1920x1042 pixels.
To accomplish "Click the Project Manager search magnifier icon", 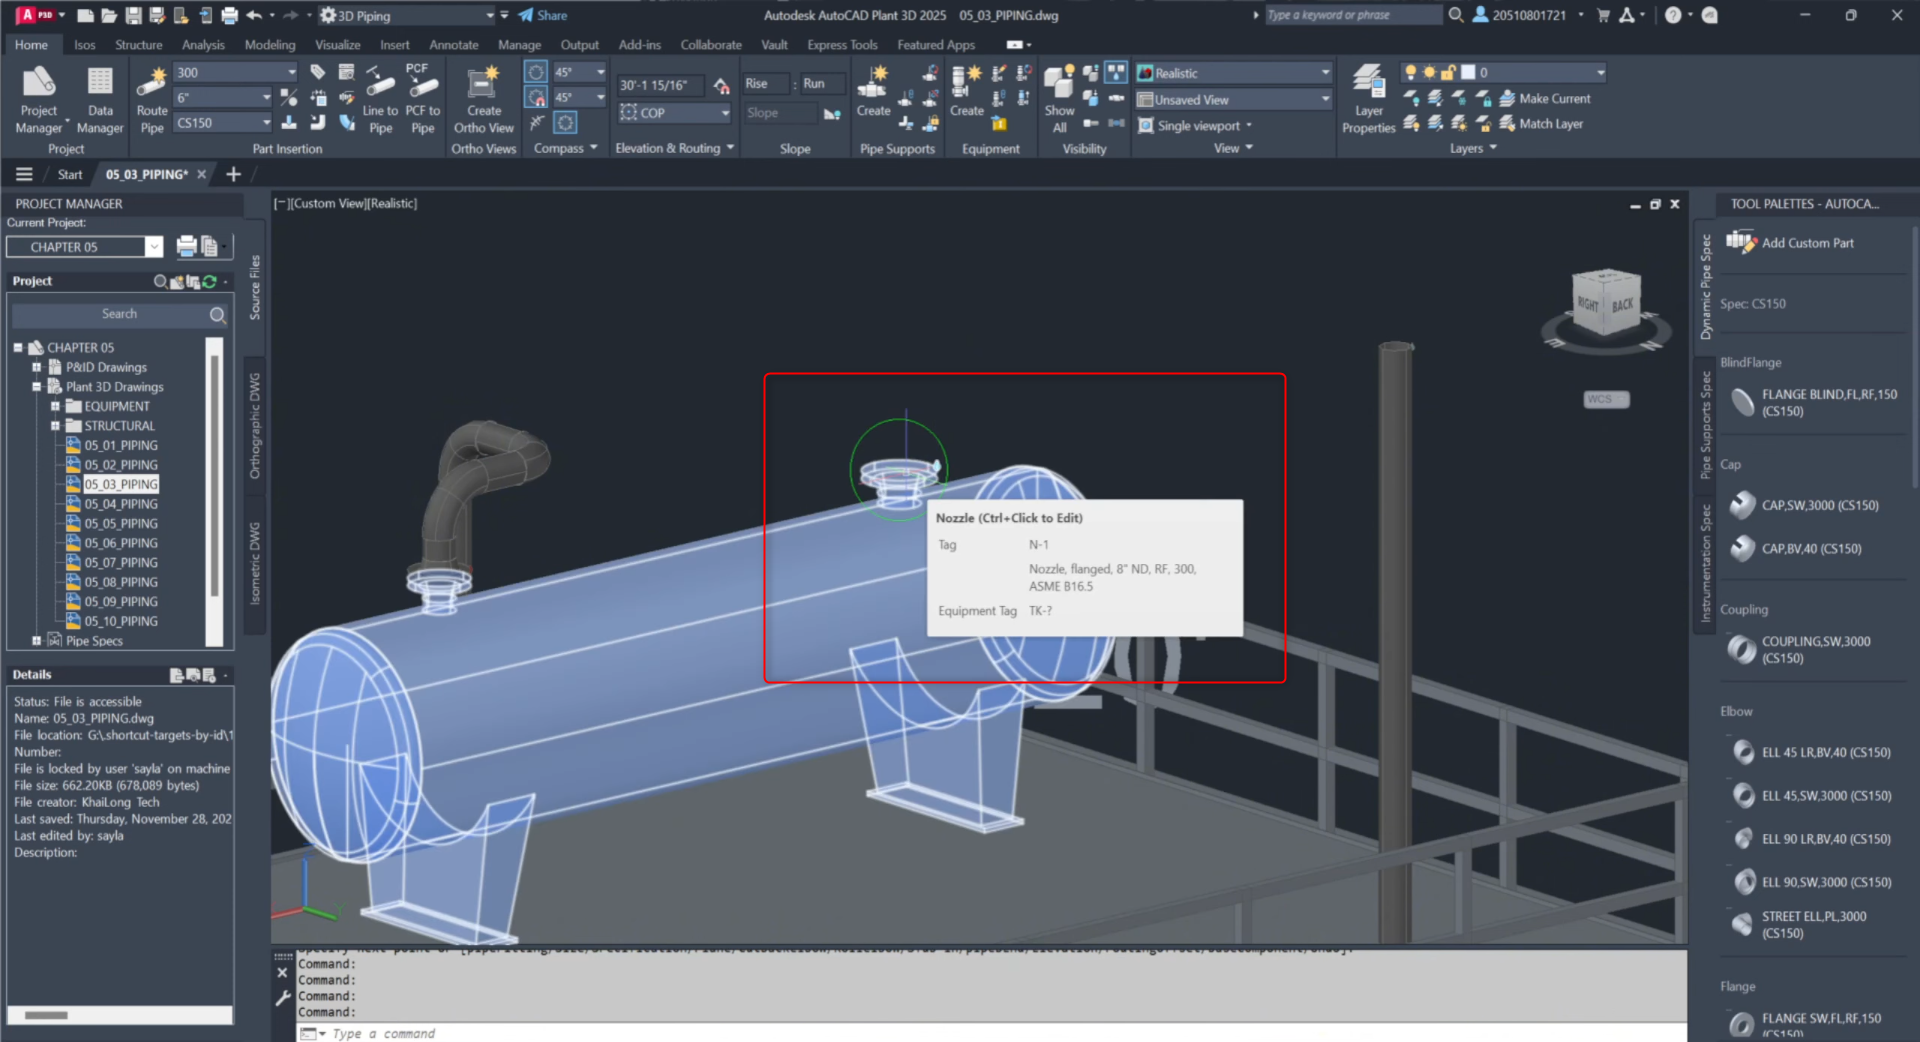I will tap(217, 314).
